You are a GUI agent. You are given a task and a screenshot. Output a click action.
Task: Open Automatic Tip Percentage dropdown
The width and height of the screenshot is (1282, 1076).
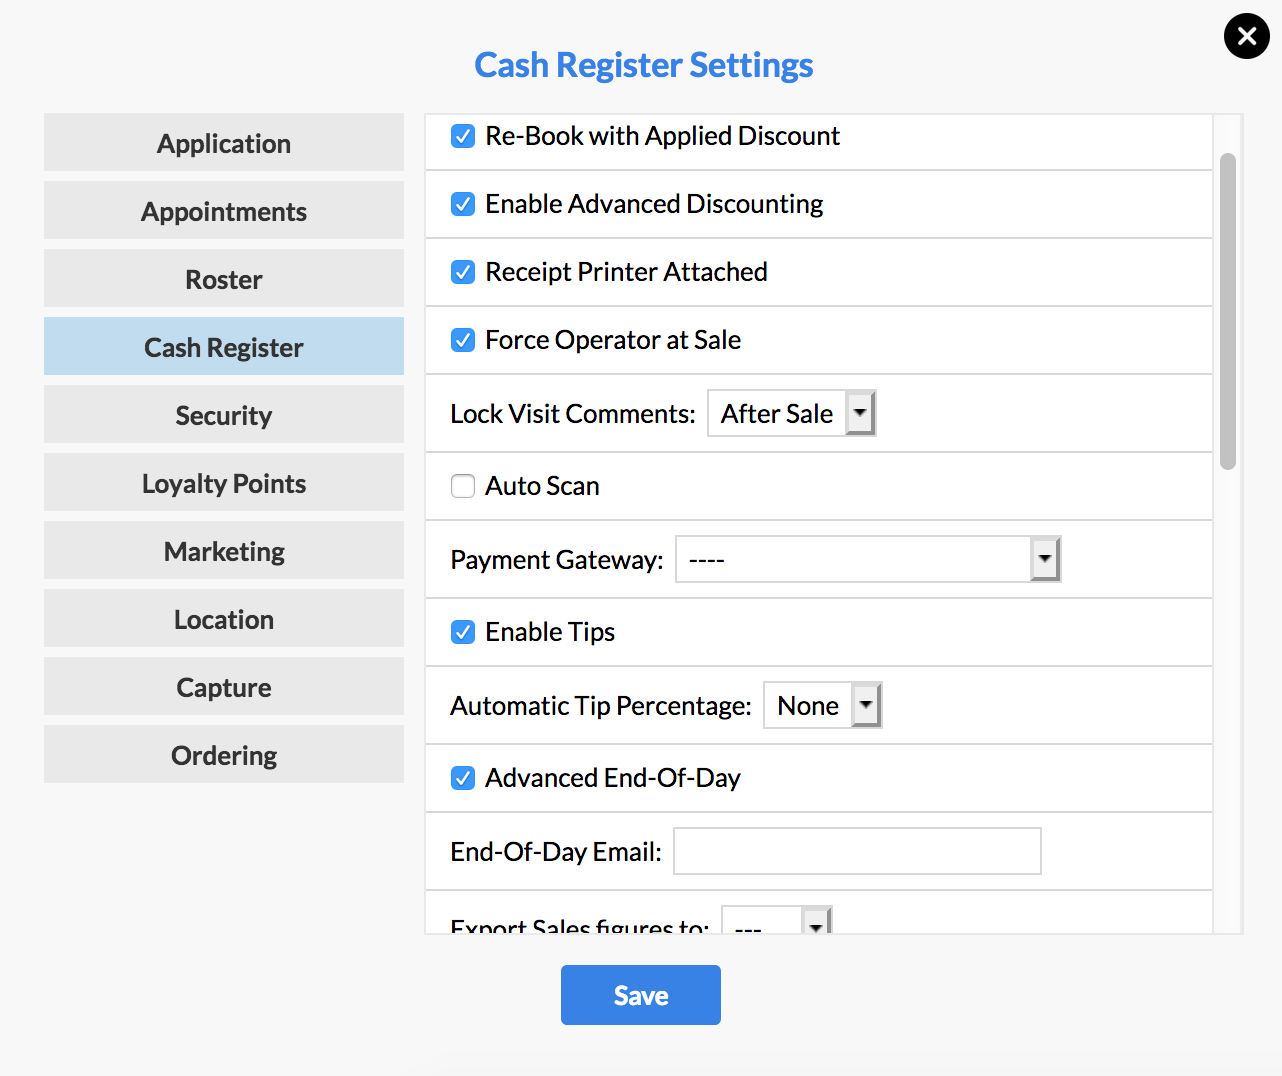(x=822, y=705)
